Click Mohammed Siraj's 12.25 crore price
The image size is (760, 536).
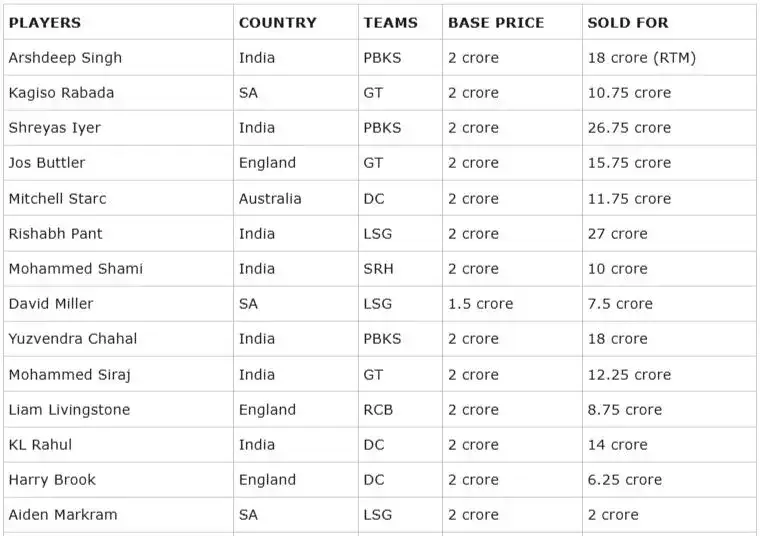(629, 375)
